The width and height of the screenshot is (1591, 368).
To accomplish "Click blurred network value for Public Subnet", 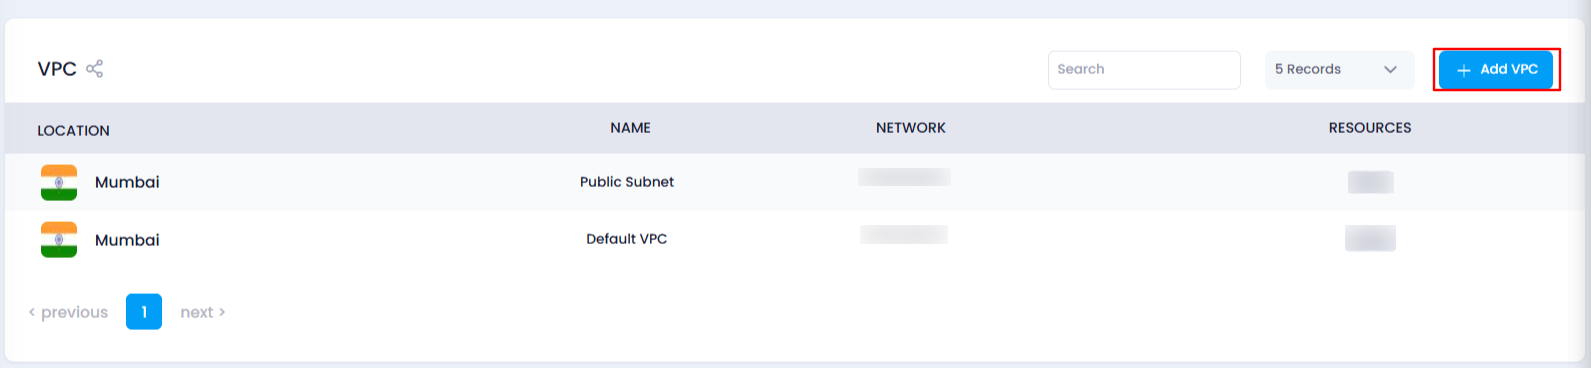I will point(904,177).
